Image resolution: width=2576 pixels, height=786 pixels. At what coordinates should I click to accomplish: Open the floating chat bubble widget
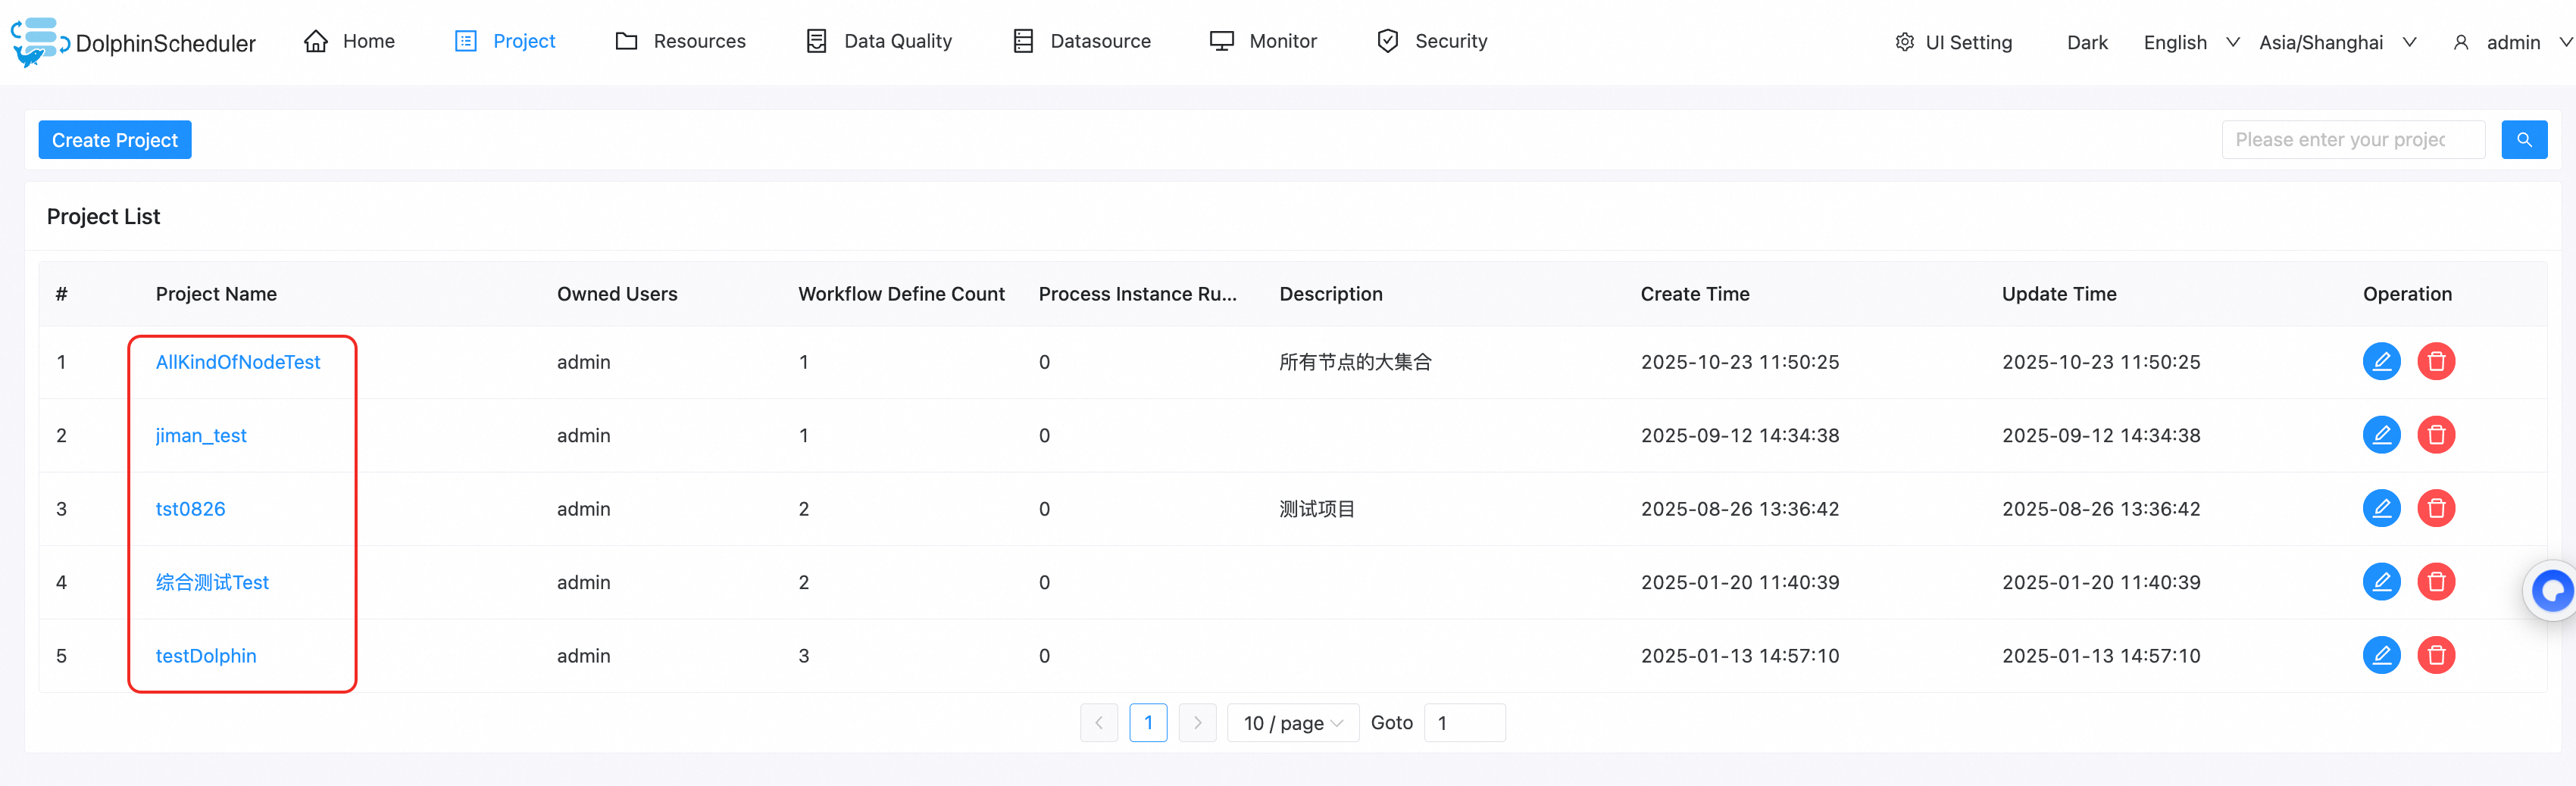click(x=2552, y=591)
